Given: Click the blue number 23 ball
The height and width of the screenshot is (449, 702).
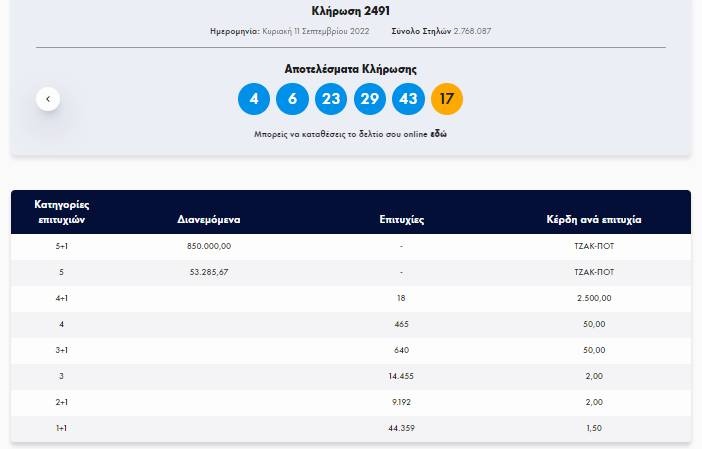Looking at the screenshot, I should [331, 100].
